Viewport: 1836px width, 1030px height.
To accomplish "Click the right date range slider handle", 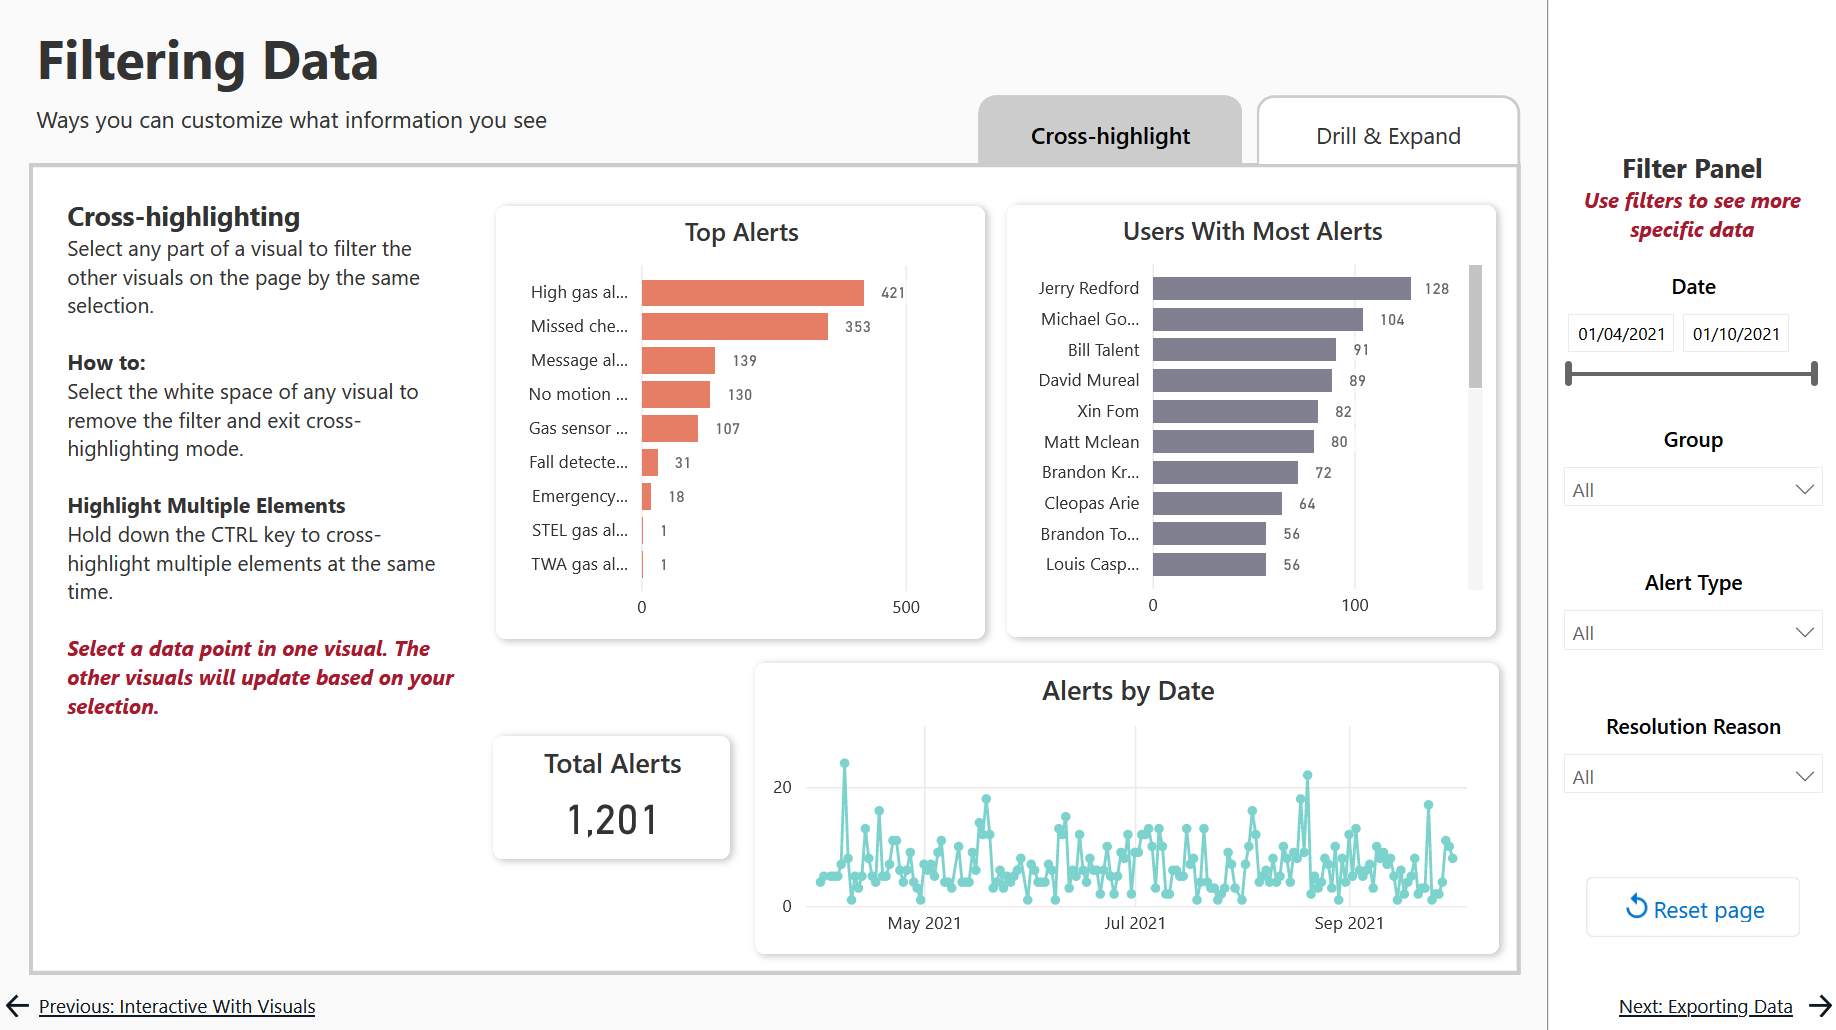I will click(1813, 374).
